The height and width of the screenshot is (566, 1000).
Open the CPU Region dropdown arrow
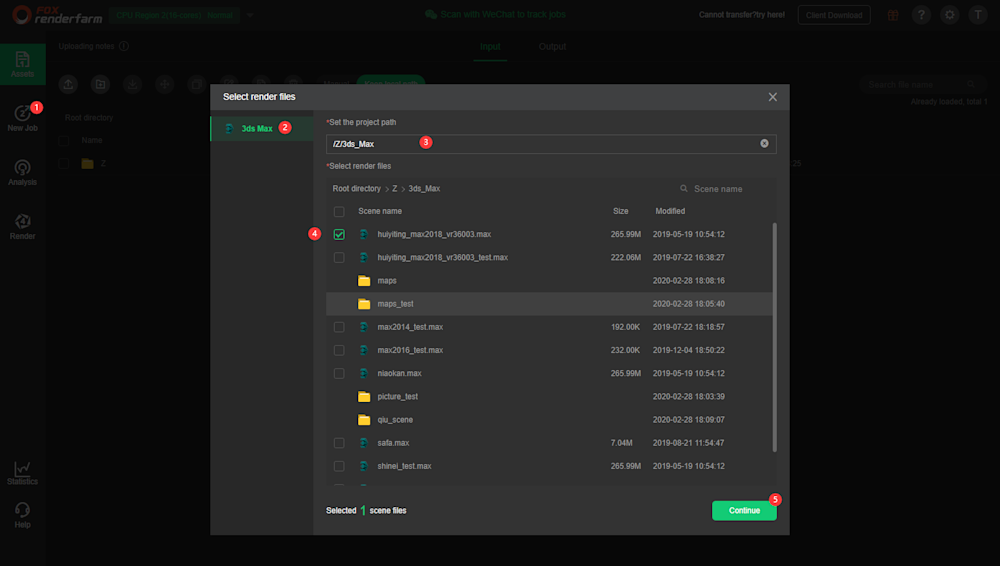pyautogui.click(x=250, y=15)
